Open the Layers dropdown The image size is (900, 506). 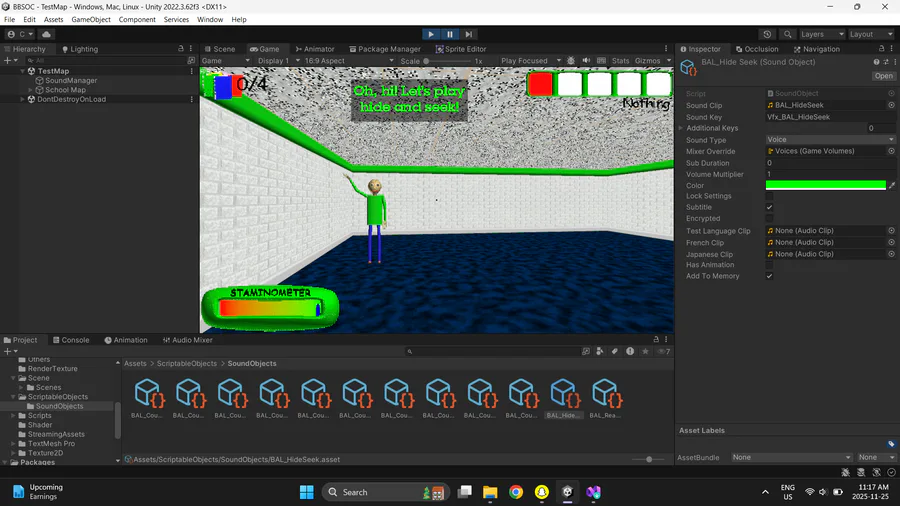coord(821,34)
